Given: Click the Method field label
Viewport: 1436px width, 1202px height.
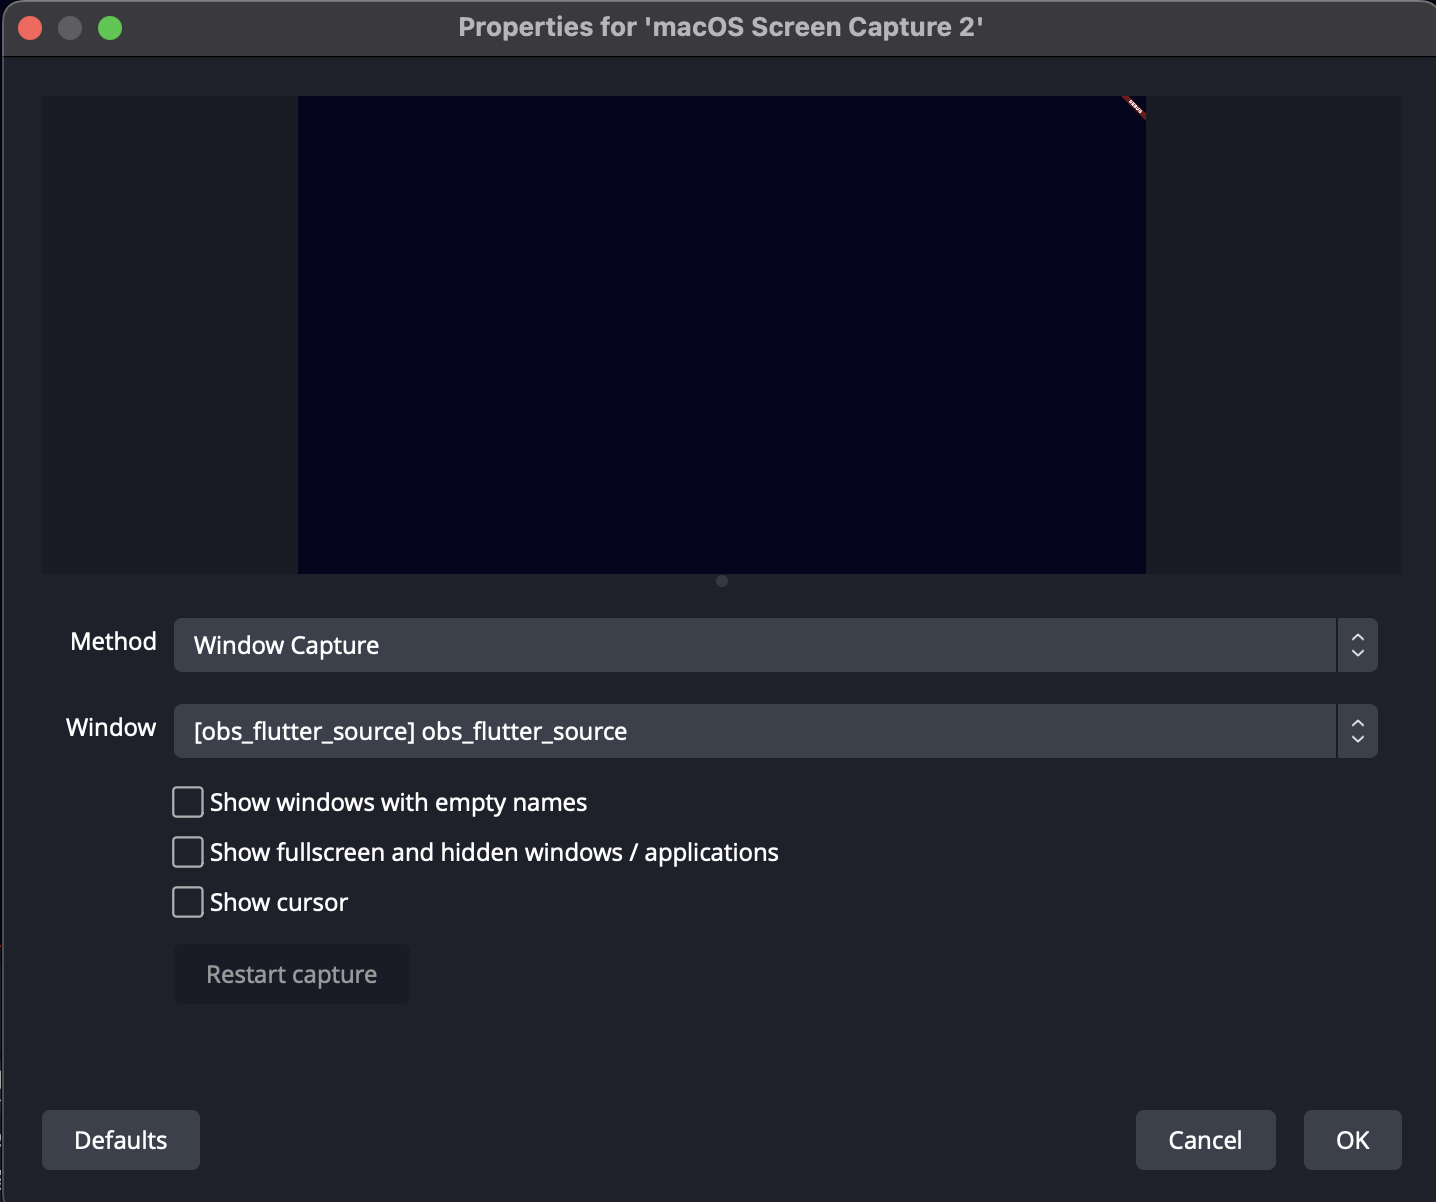Looking at the screenshot, I should (113, 642).
